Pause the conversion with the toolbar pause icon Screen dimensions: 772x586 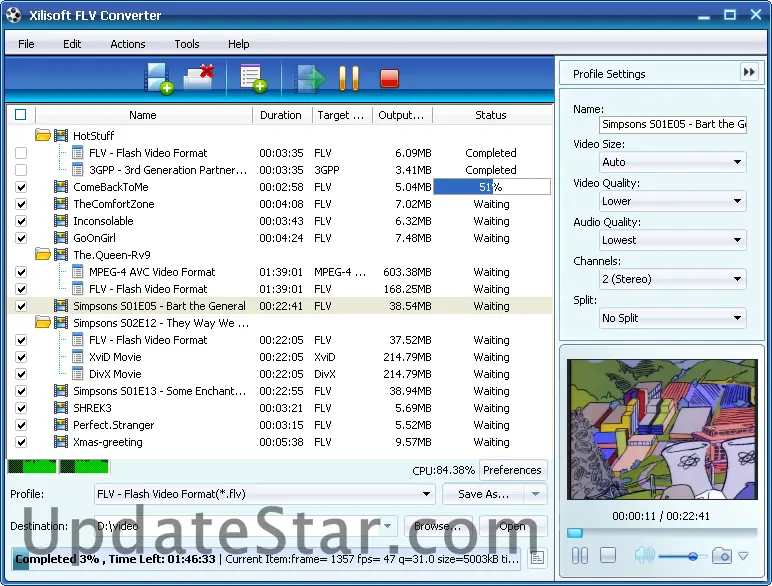(348, 78)
